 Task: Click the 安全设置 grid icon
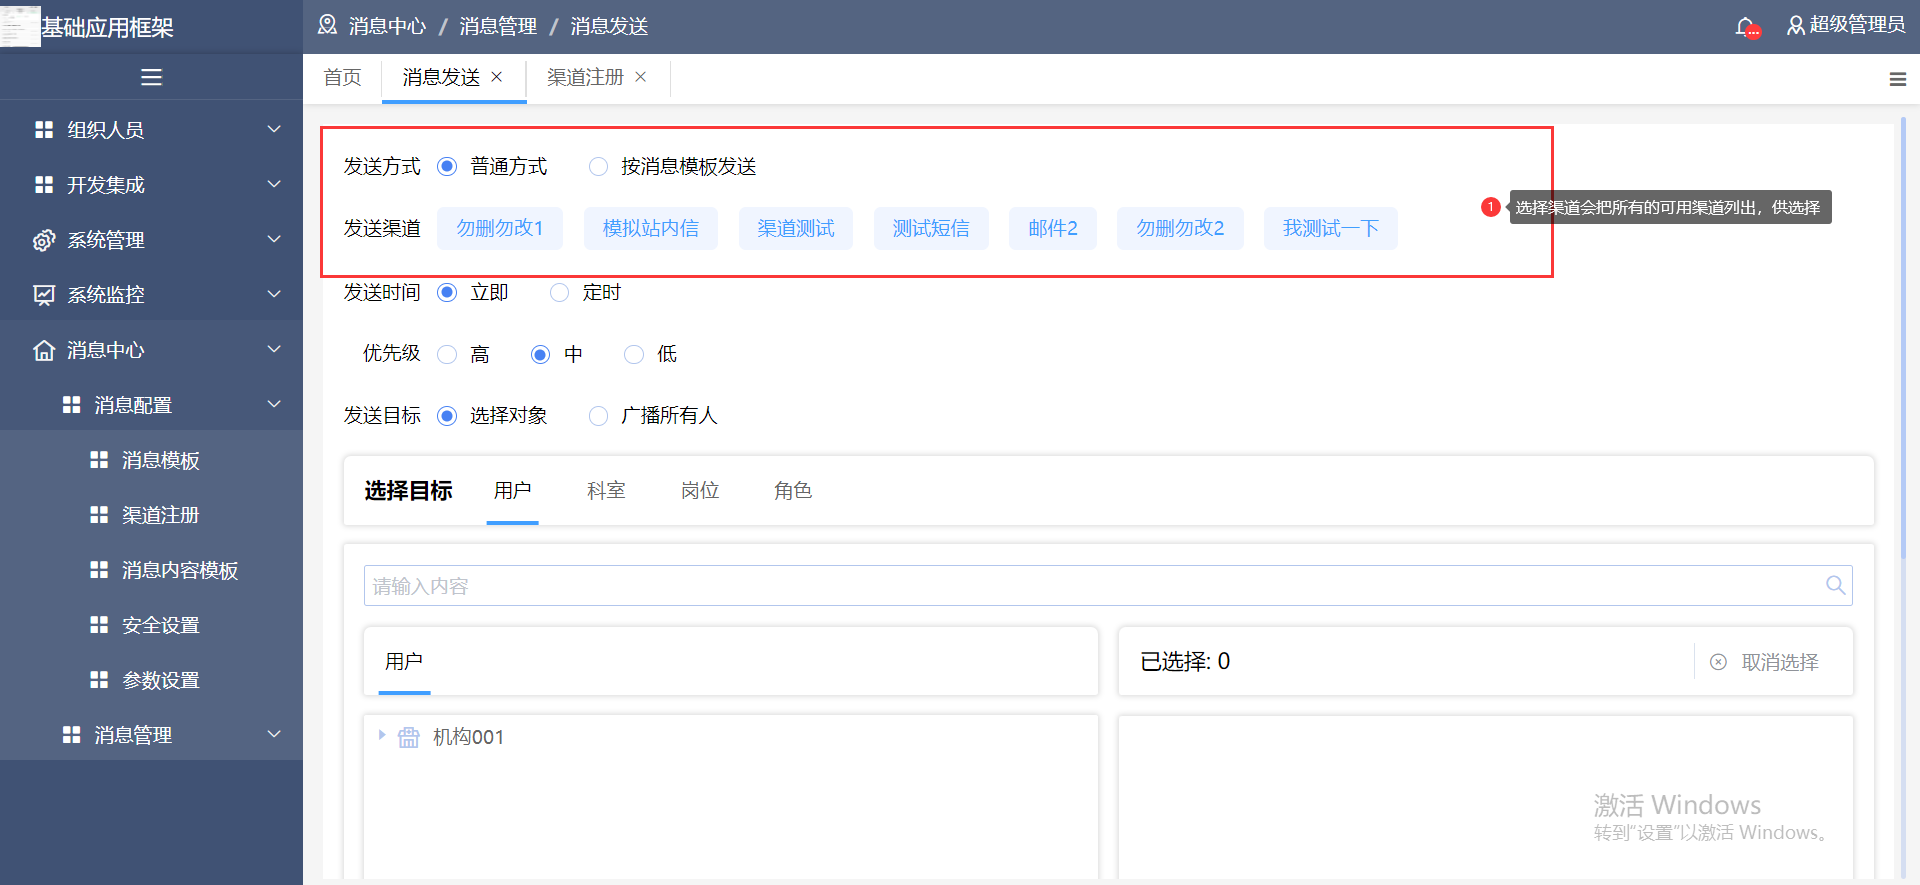99,625
